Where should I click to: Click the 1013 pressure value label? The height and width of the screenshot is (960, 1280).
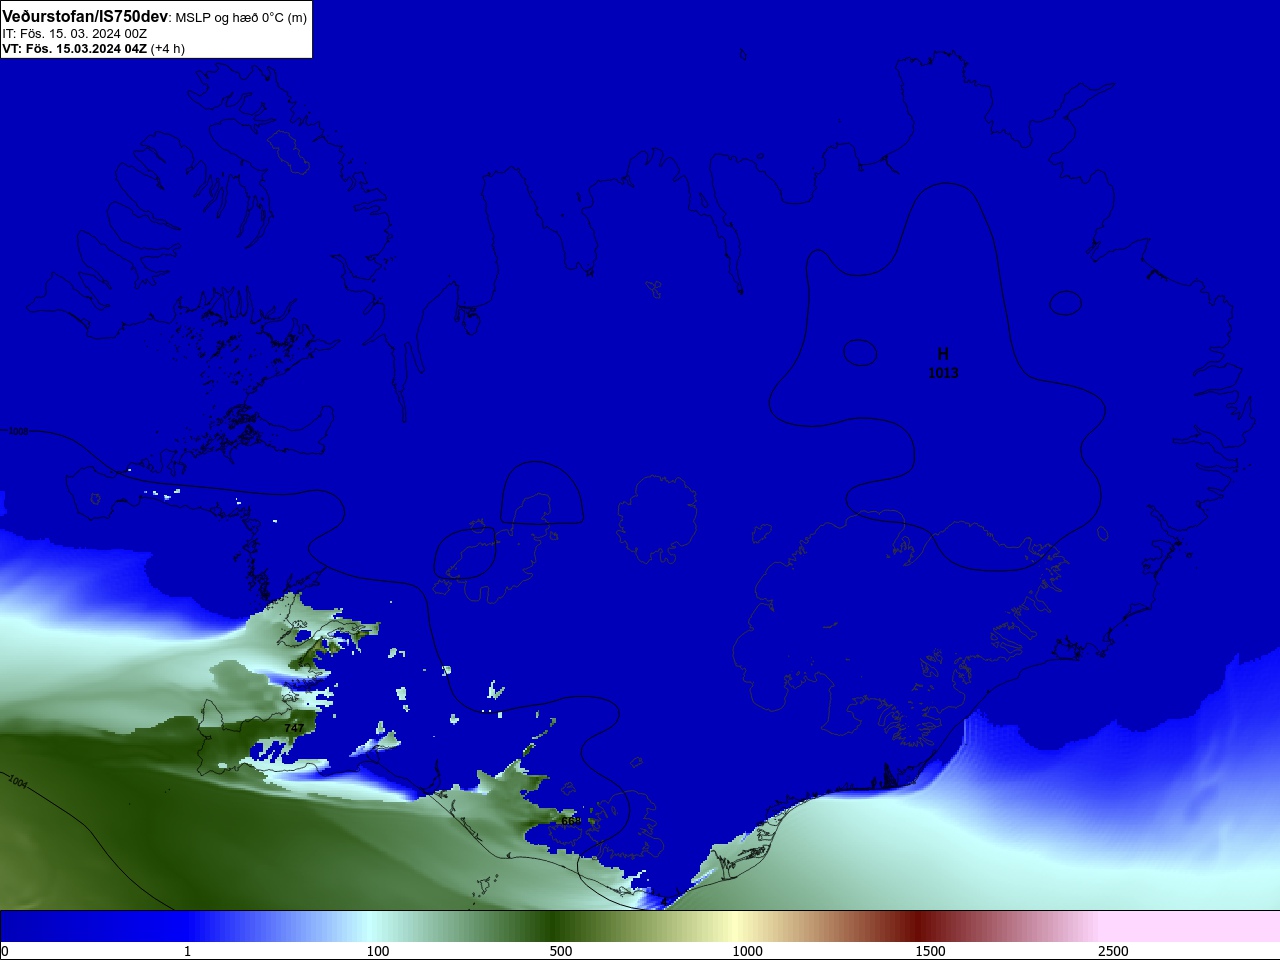click(x=943, y=373)
